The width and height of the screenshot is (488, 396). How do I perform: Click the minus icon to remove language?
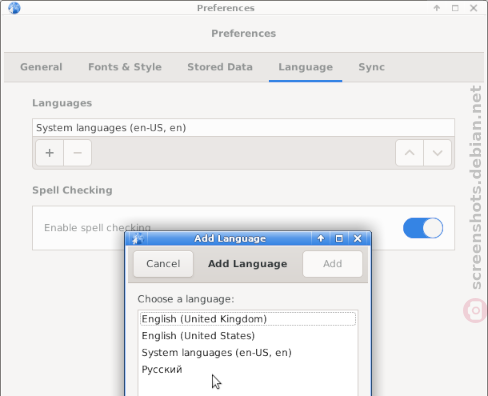(x=77, y=153)
